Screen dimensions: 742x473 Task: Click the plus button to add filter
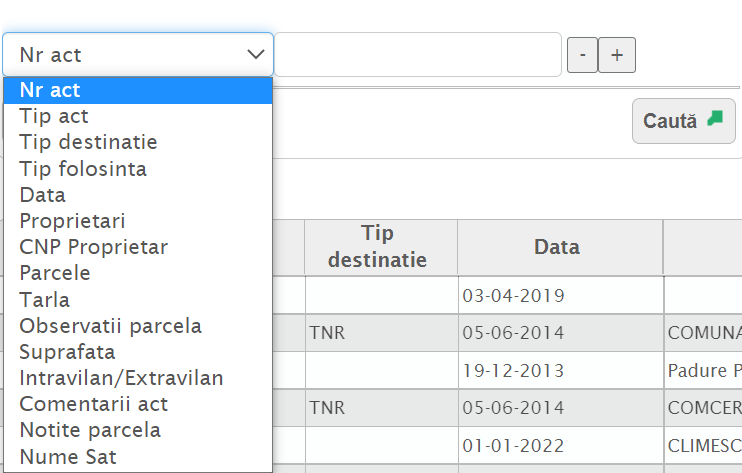617,56
